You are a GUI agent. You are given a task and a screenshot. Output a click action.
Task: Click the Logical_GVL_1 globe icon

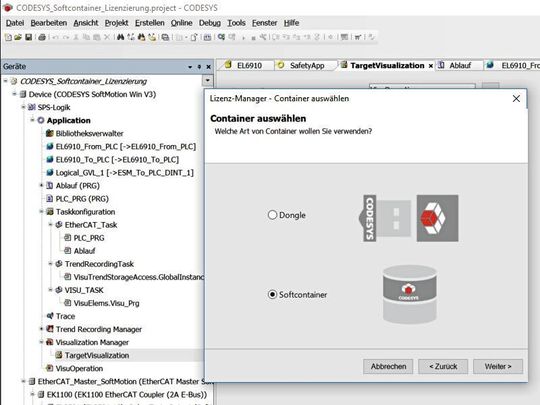(x=50, y=172)
